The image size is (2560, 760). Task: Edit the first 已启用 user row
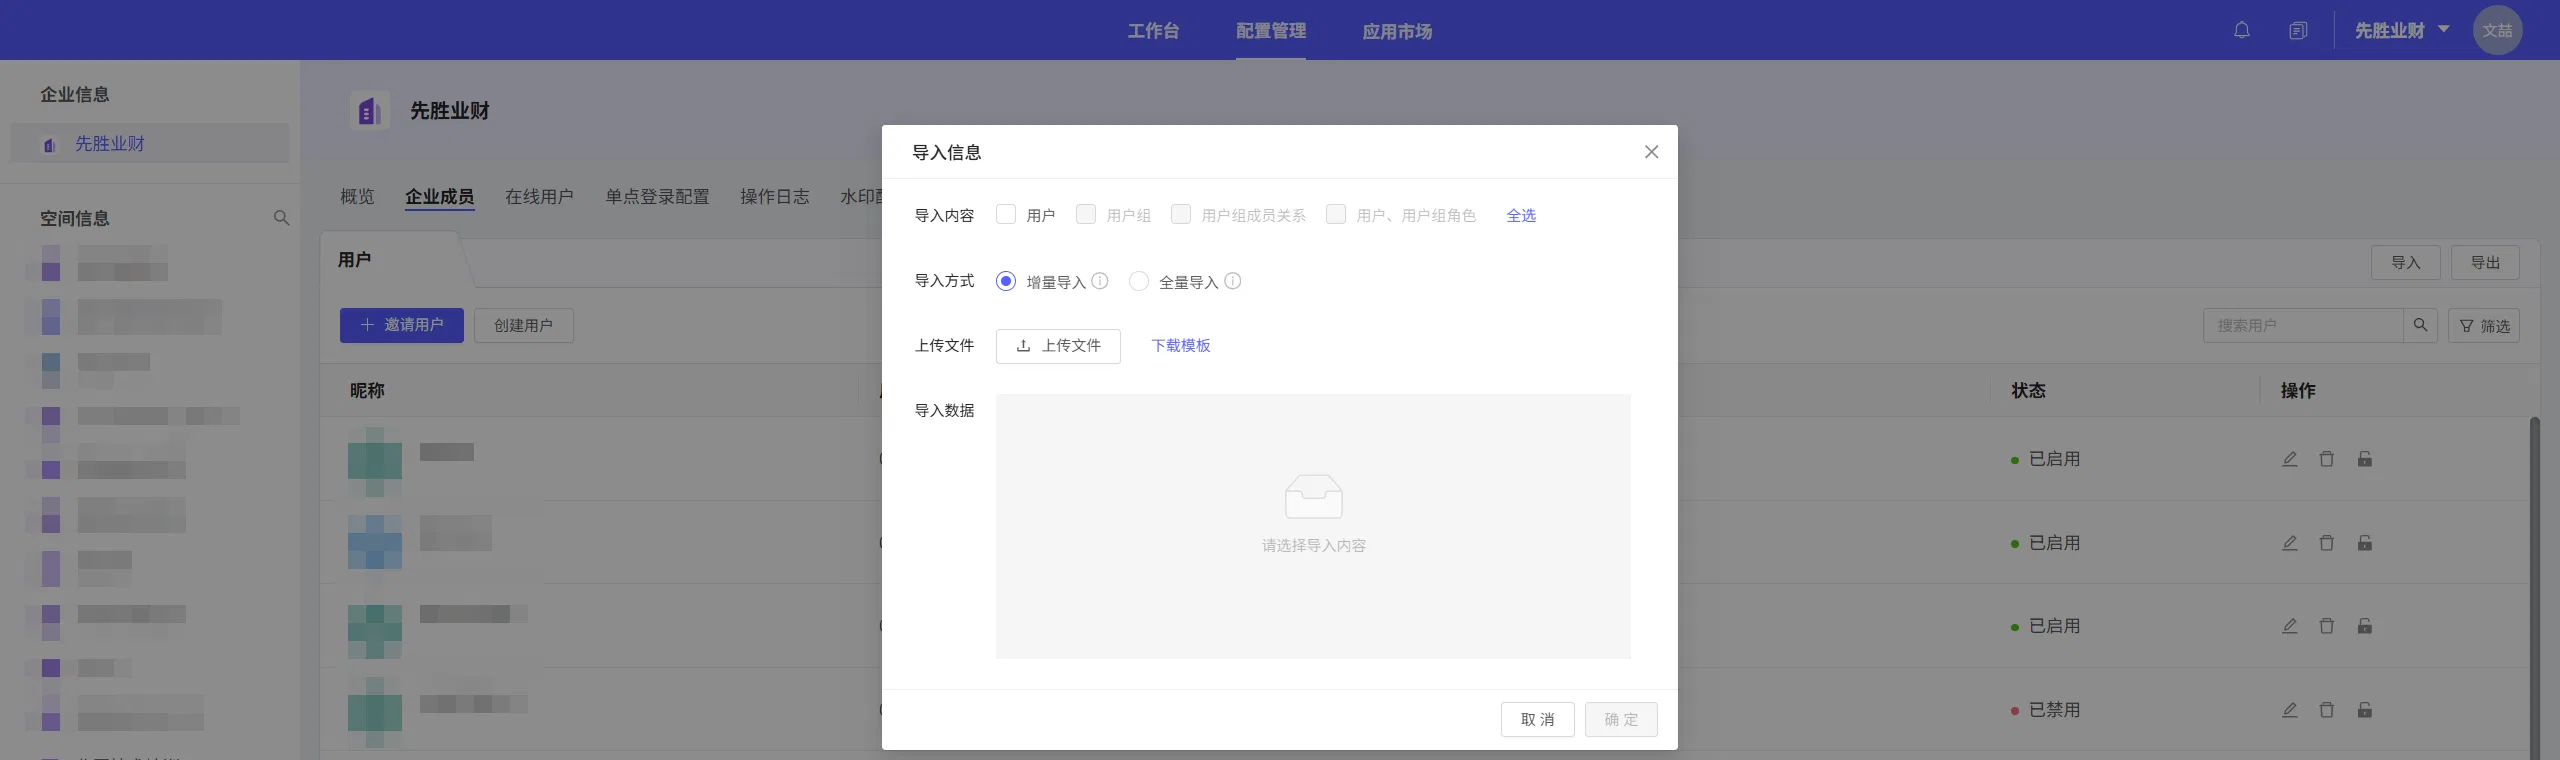coord(2290,459)
